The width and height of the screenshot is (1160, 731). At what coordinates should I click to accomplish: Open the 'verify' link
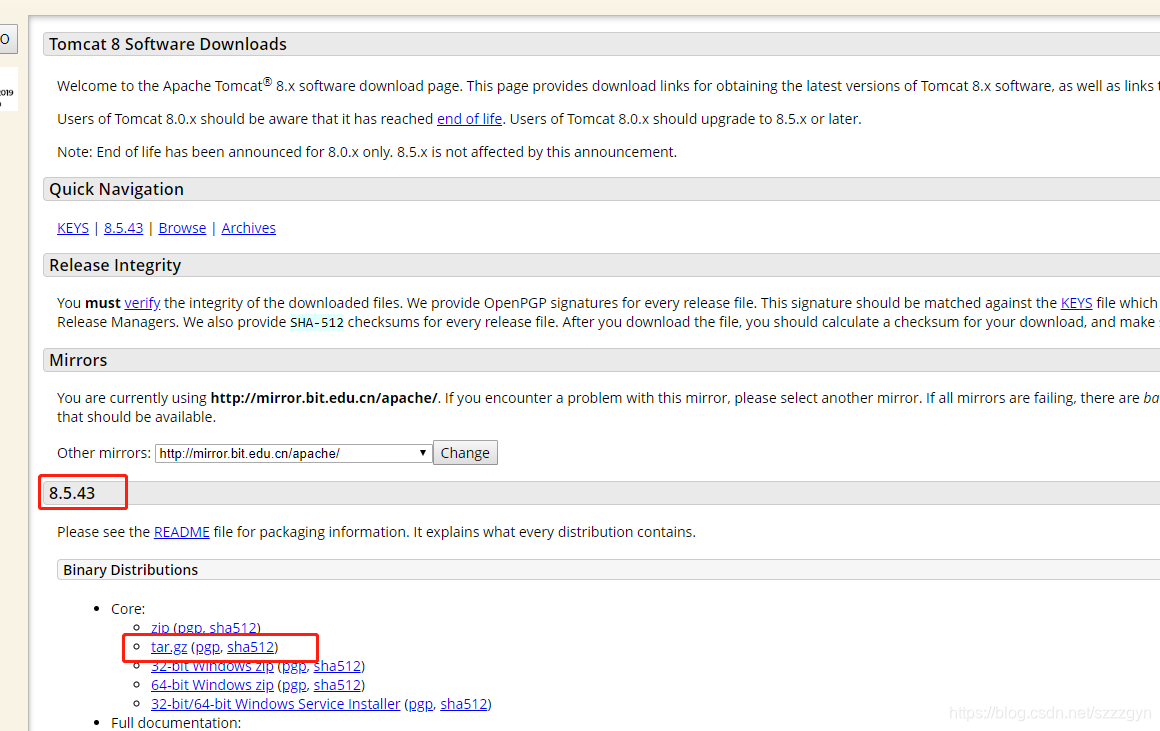142,303
